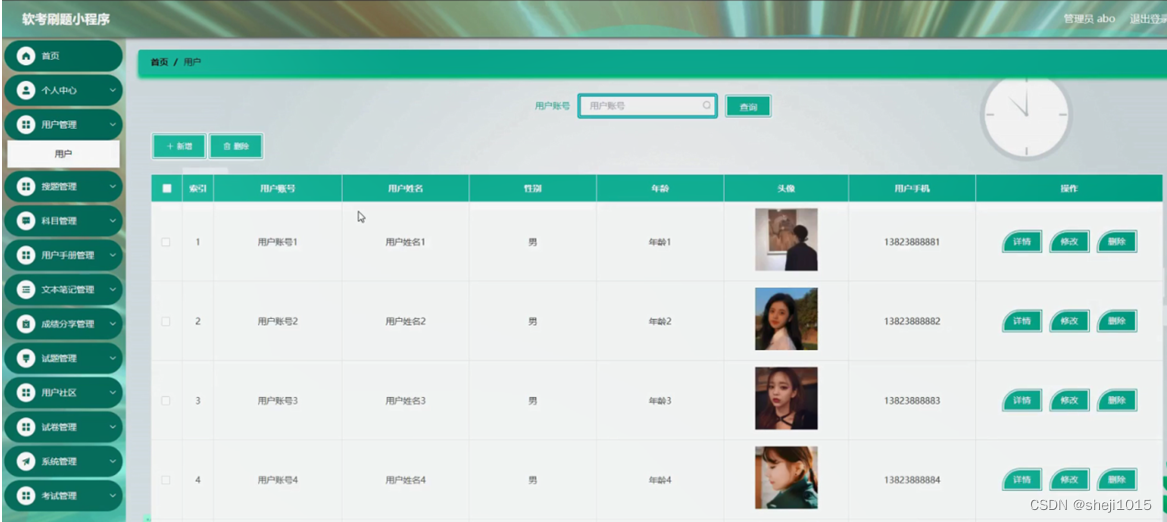Click the grid icon beside 用户社区
This screenshot has width=1167, height=522.
pos(26,392)
